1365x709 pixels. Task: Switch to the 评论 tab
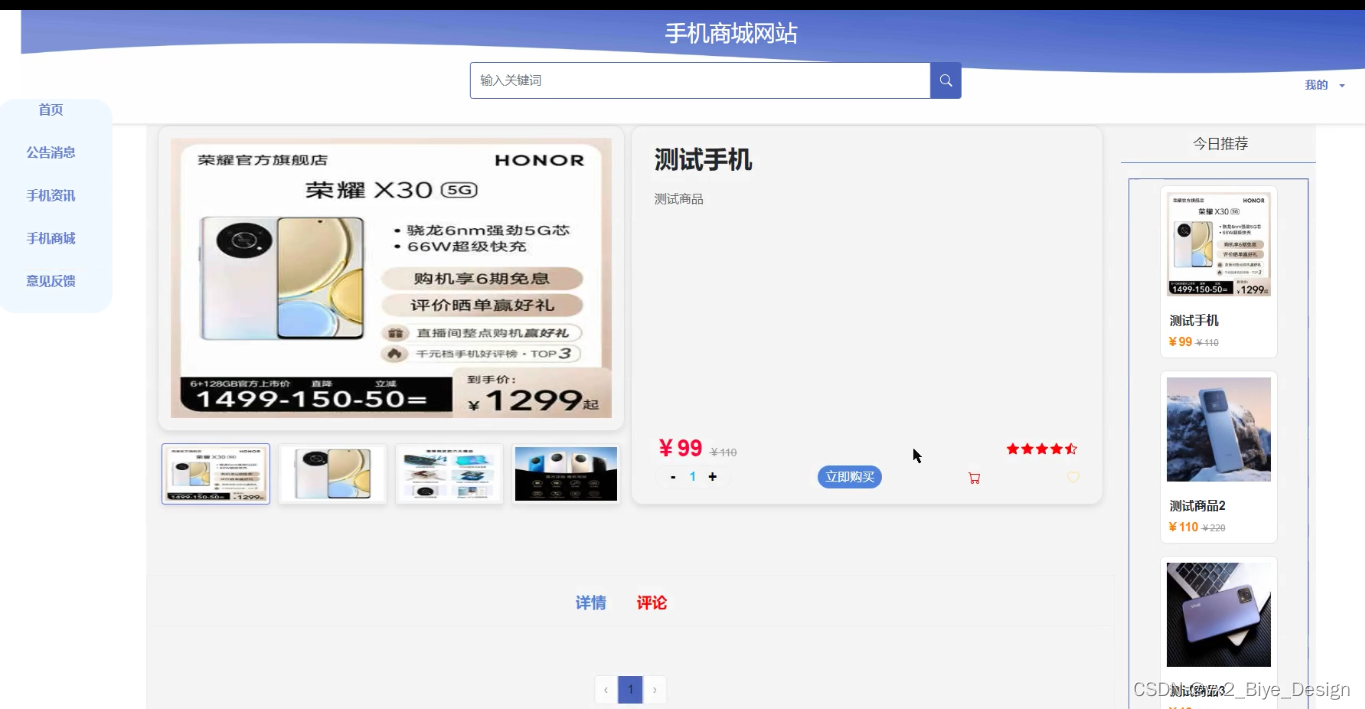[x=652, y=603]
